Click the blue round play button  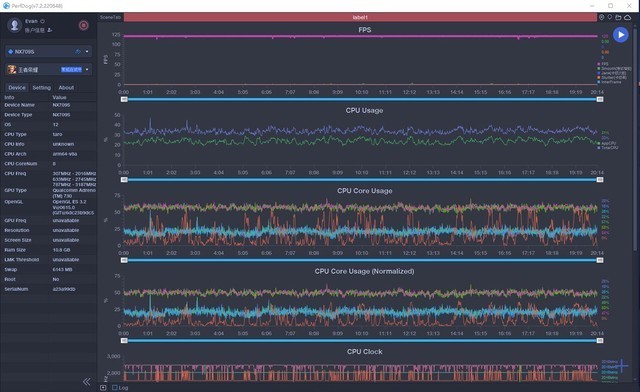tap(621, 35)
